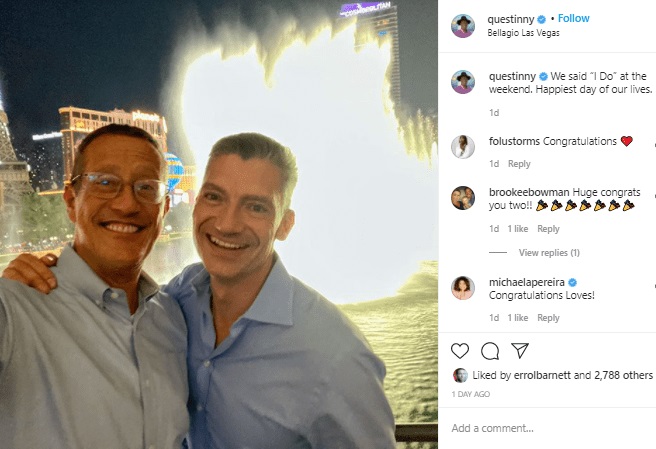Share post via paper plane icon
The image size is (656, 449).
coord(520,350)
